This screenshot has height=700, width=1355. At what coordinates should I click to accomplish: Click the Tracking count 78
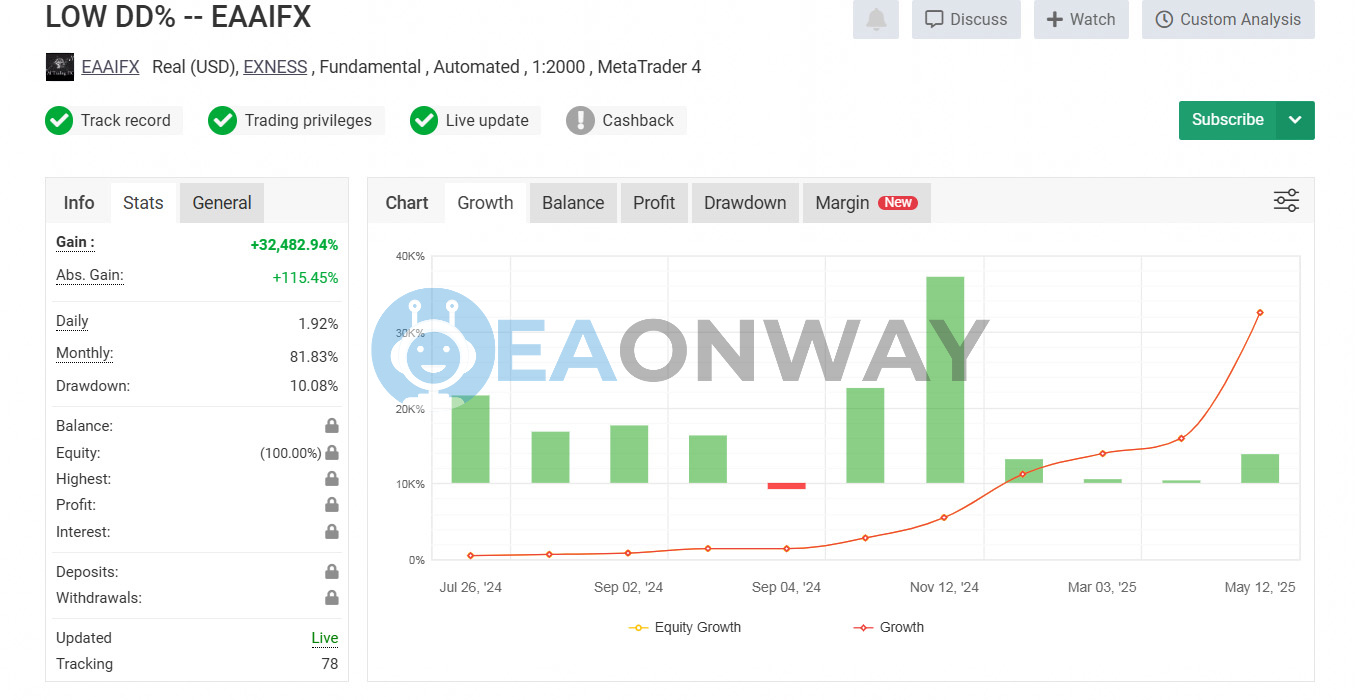(329, 664)
